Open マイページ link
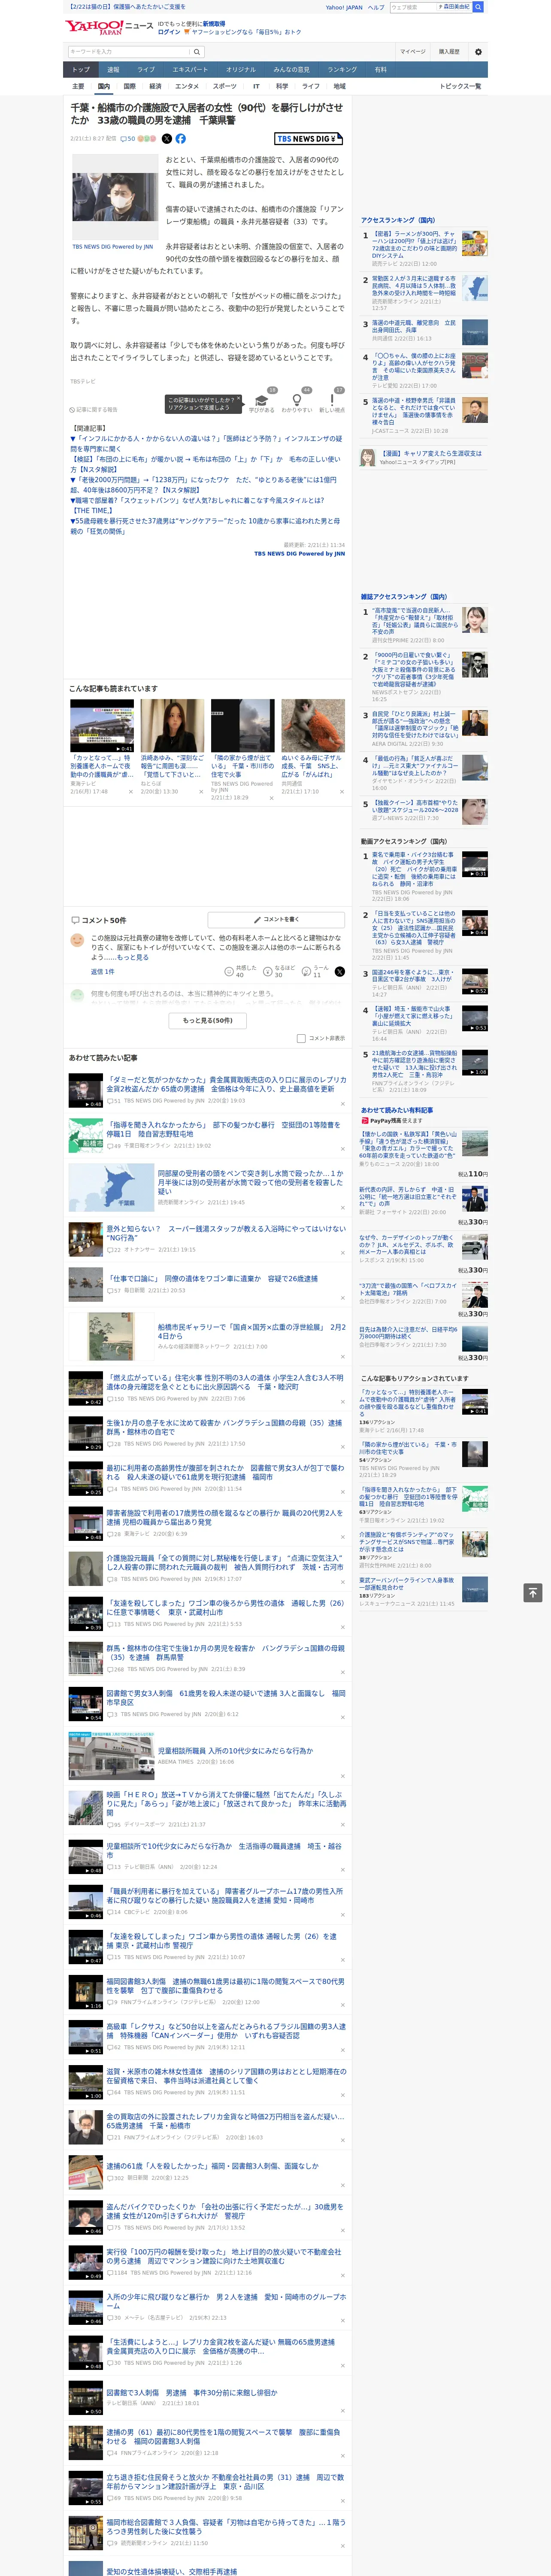Screen dimensions: 551x2576 413,52
